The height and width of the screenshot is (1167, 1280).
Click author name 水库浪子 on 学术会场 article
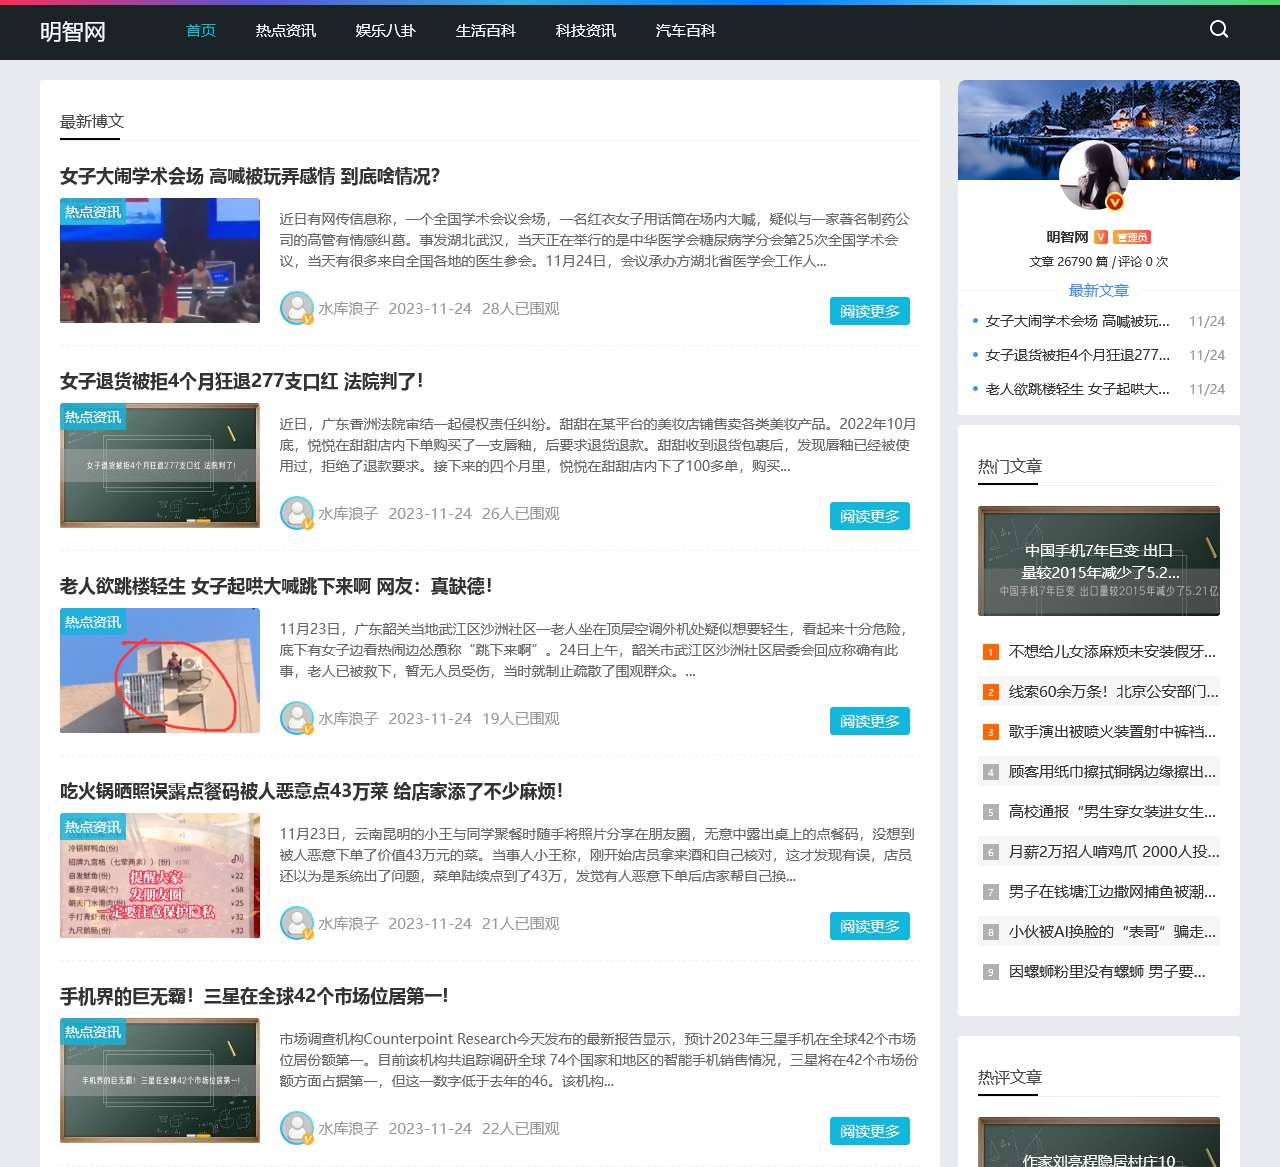coord(348,309)
